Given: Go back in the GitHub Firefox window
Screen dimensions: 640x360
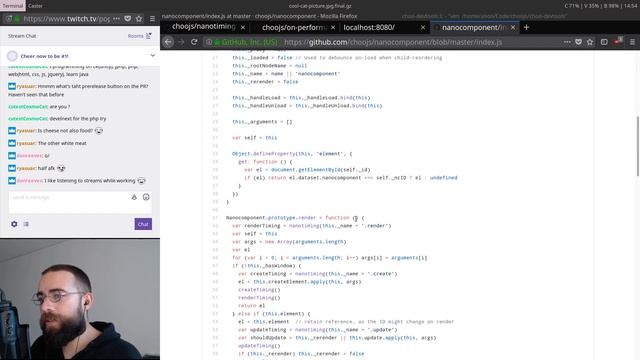Looking at the screenshot, I should pos(168,42).
